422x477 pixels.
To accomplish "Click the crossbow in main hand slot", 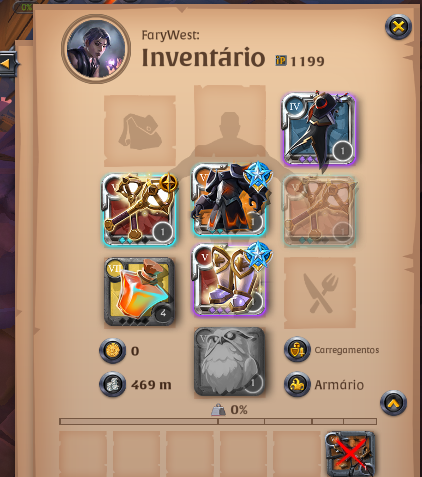I will (139, 210).
